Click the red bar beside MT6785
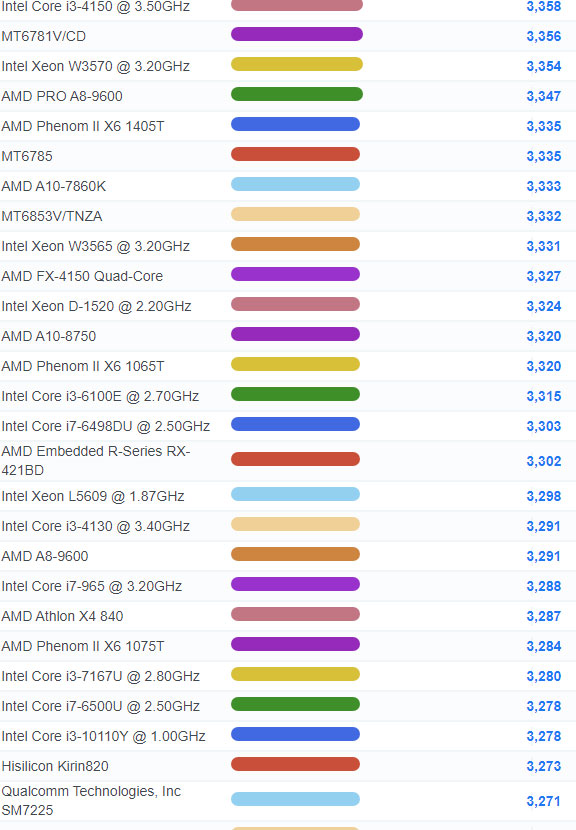 (295, 155)
